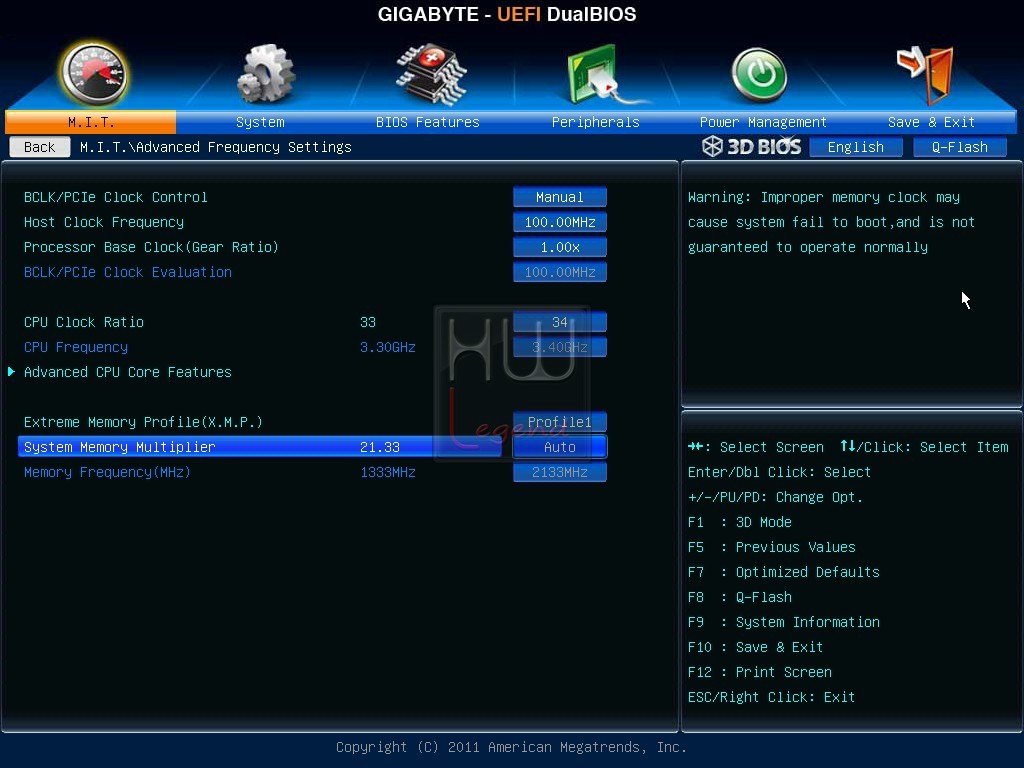Click the M.I.T. speedometer gauge icon
This screenshot has height=768, width=1024.
(x=93, y=74)
